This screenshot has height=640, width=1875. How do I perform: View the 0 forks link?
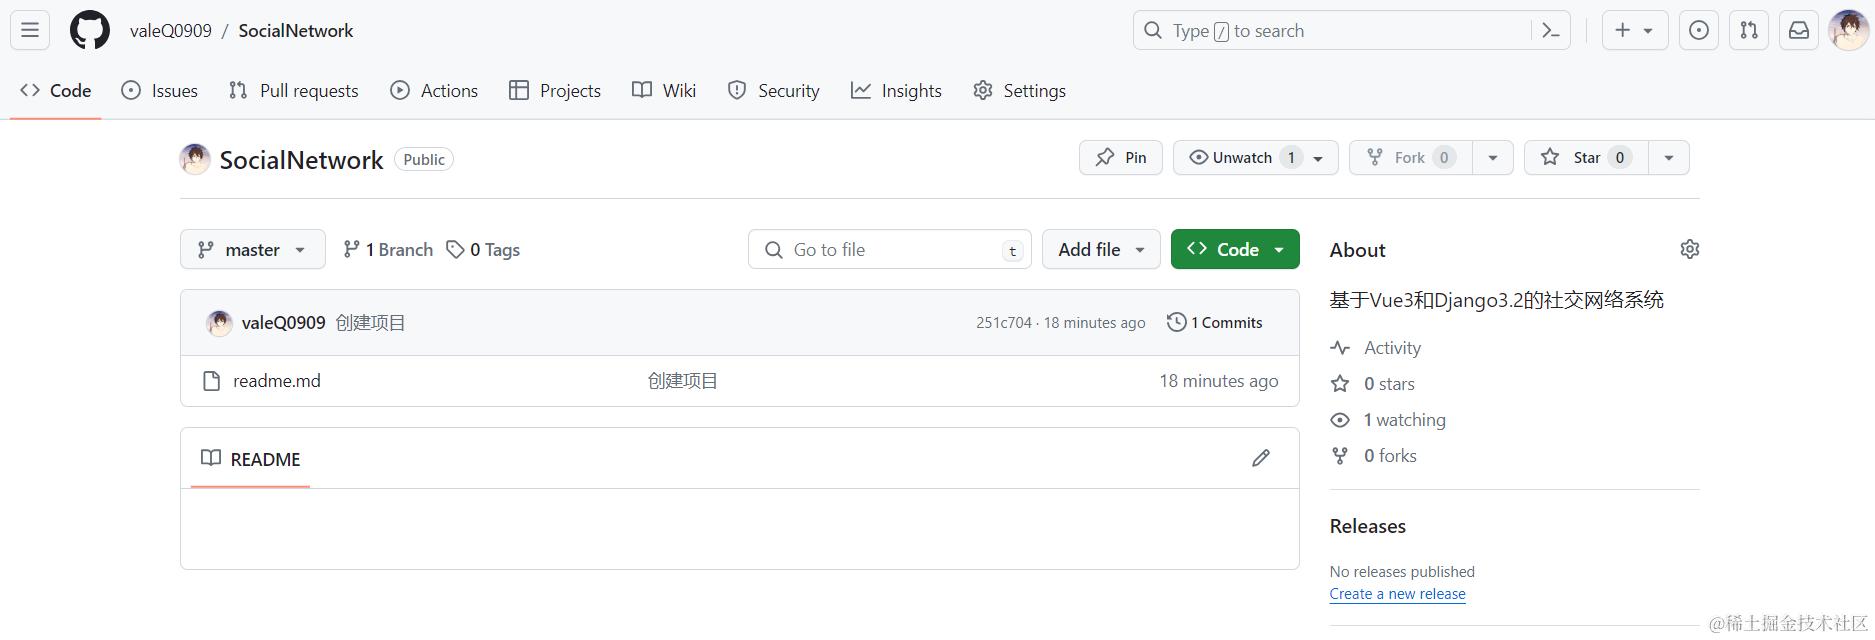pyautogui.click(x=1374, y=456)
